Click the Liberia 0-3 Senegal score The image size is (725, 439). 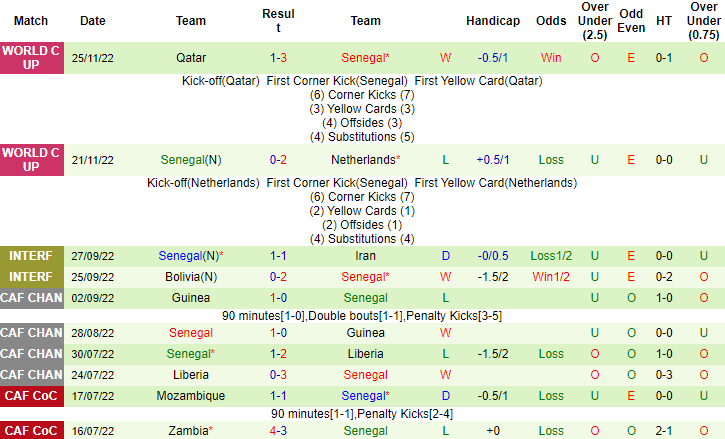(x=278, y=374)
